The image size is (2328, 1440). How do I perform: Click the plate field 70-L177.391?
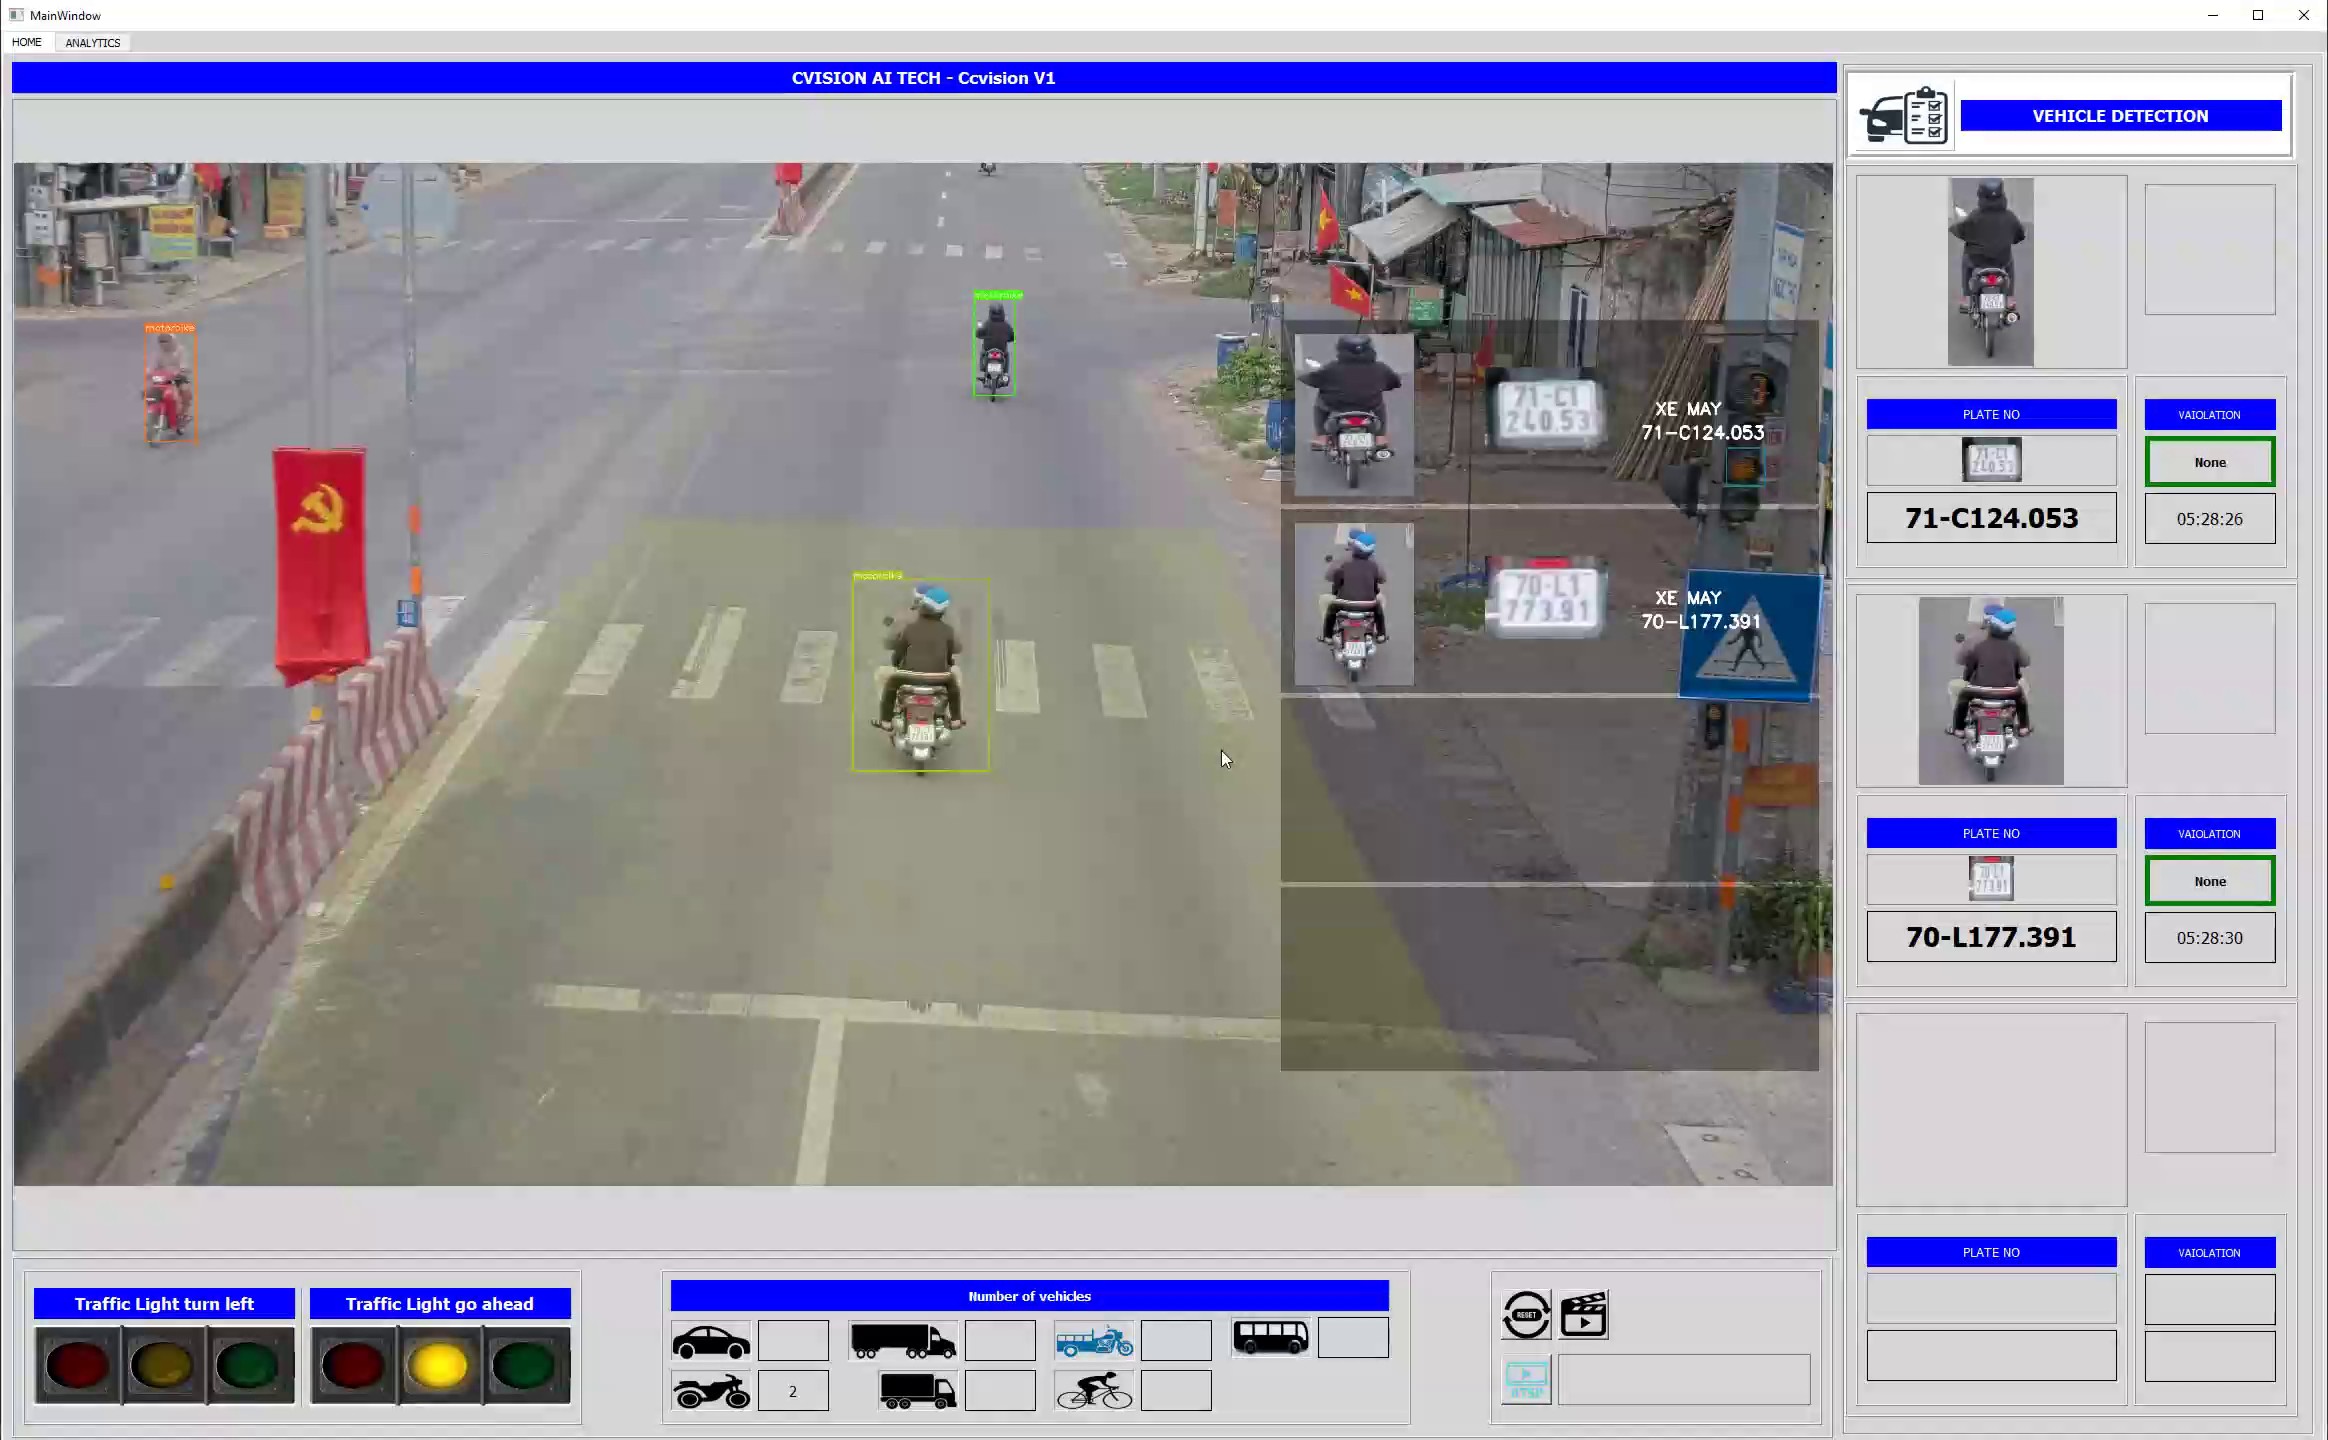tap(1991, 937)
